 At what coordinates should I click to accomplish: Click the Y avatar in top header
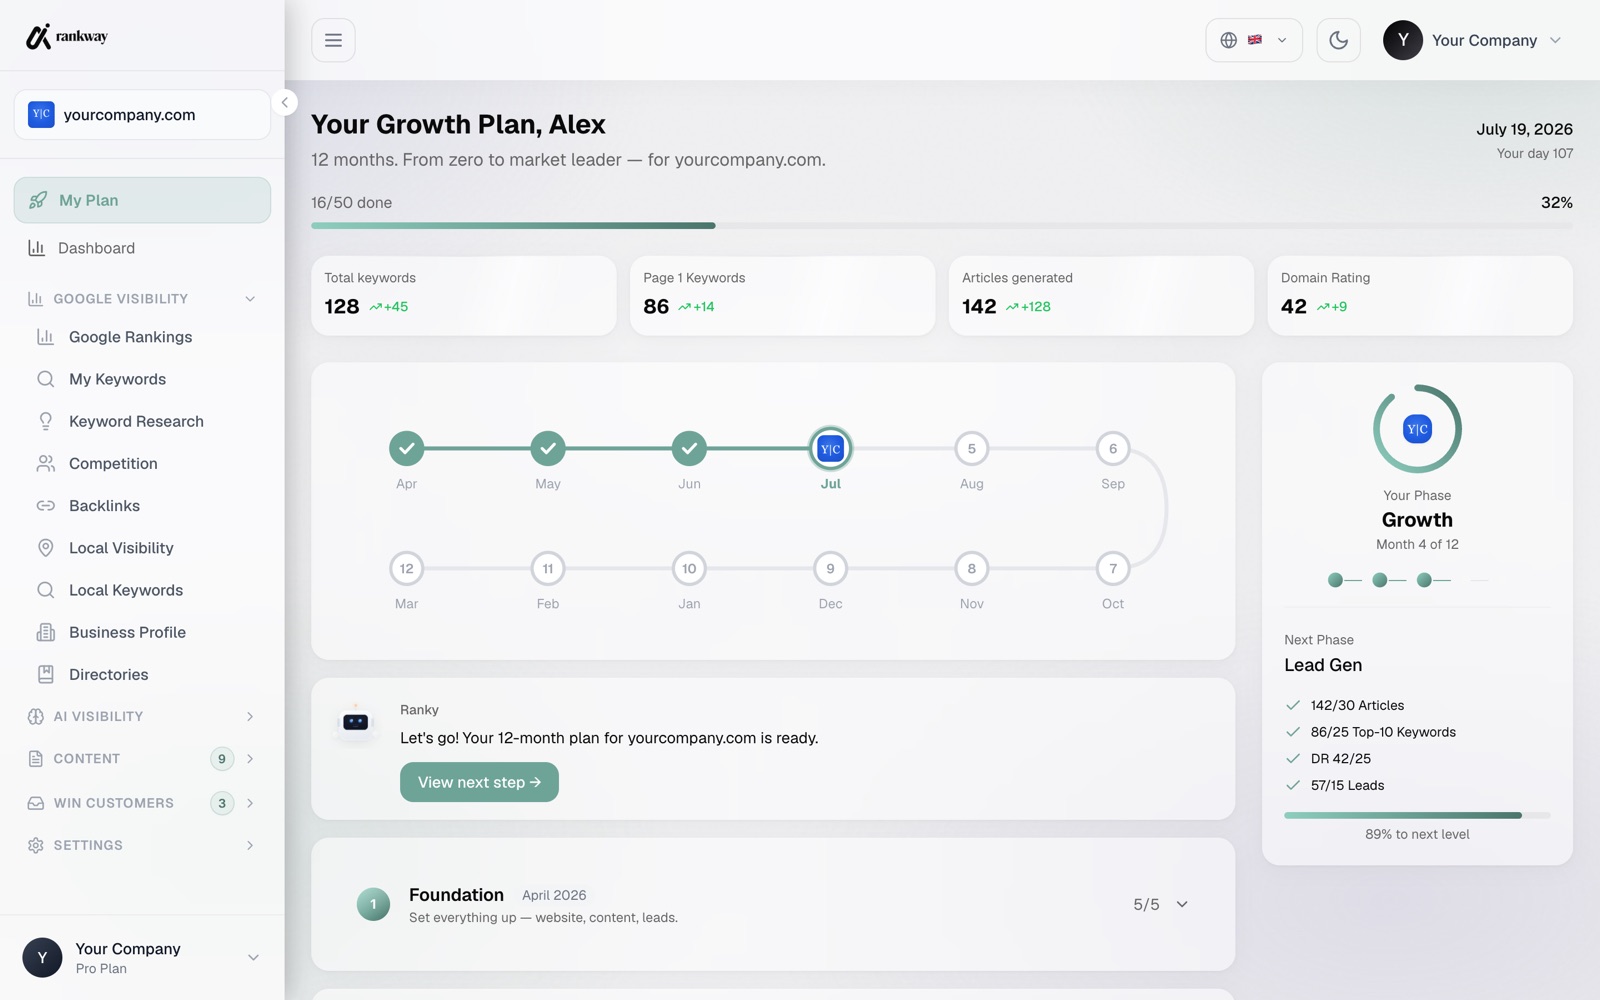(x=1403, y=40)
